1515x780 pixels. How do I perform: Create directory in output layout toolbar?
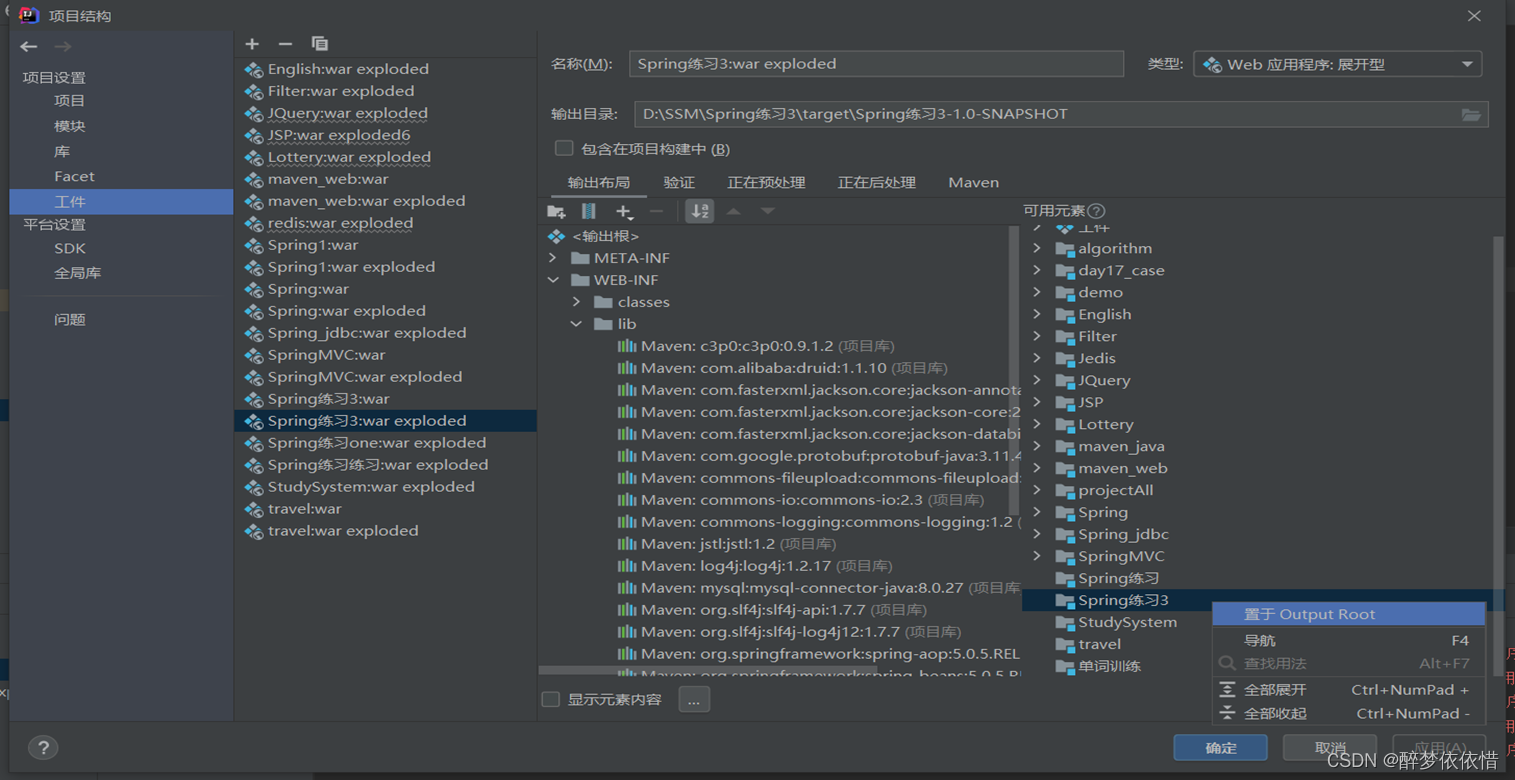click(557, 211)
